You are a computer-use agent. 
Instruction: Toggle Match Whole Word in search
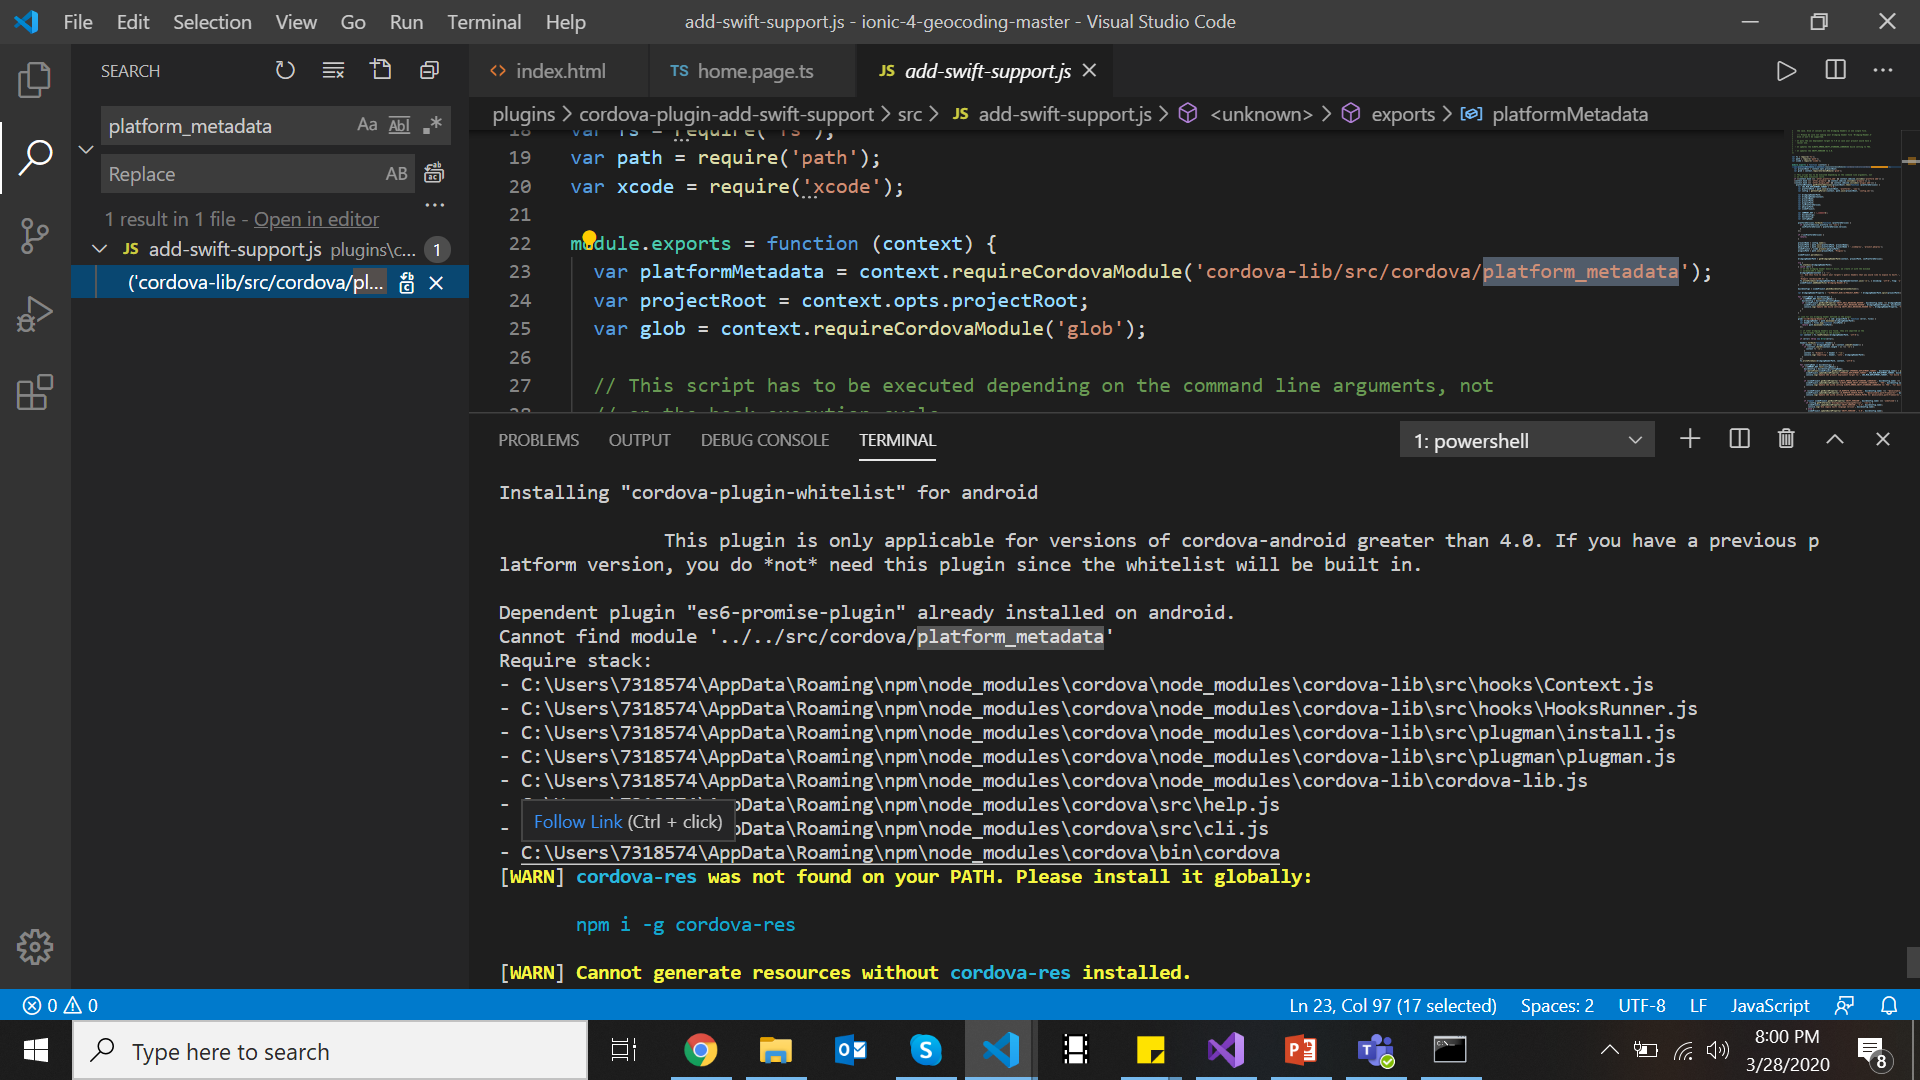399,125
